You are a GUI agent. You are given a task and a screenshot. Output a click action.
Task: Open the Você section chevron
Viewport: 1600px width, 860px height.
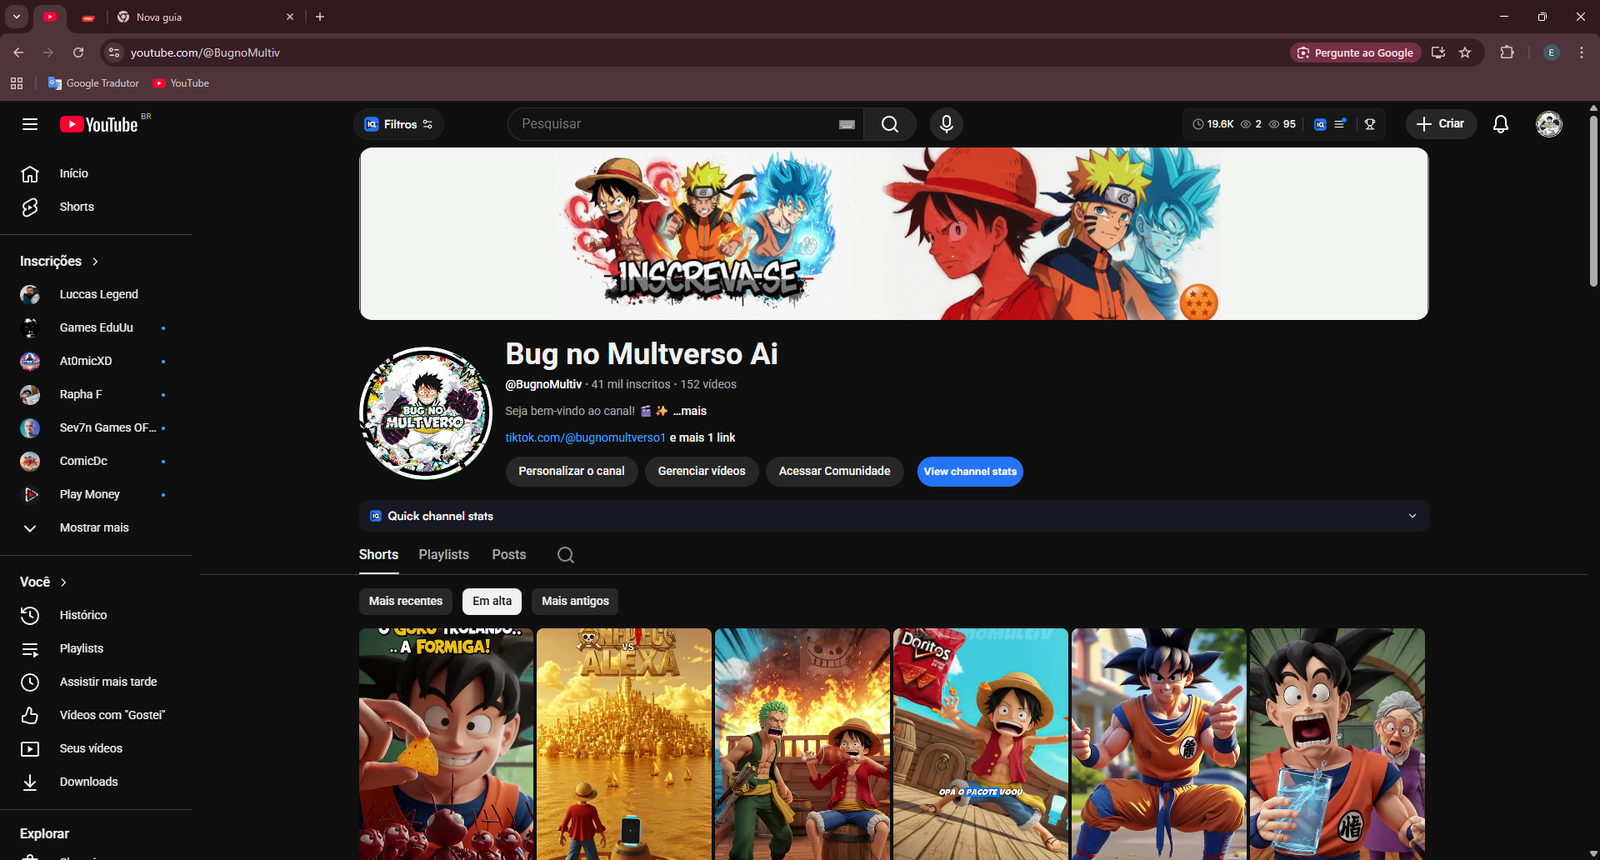pos(64,582)
